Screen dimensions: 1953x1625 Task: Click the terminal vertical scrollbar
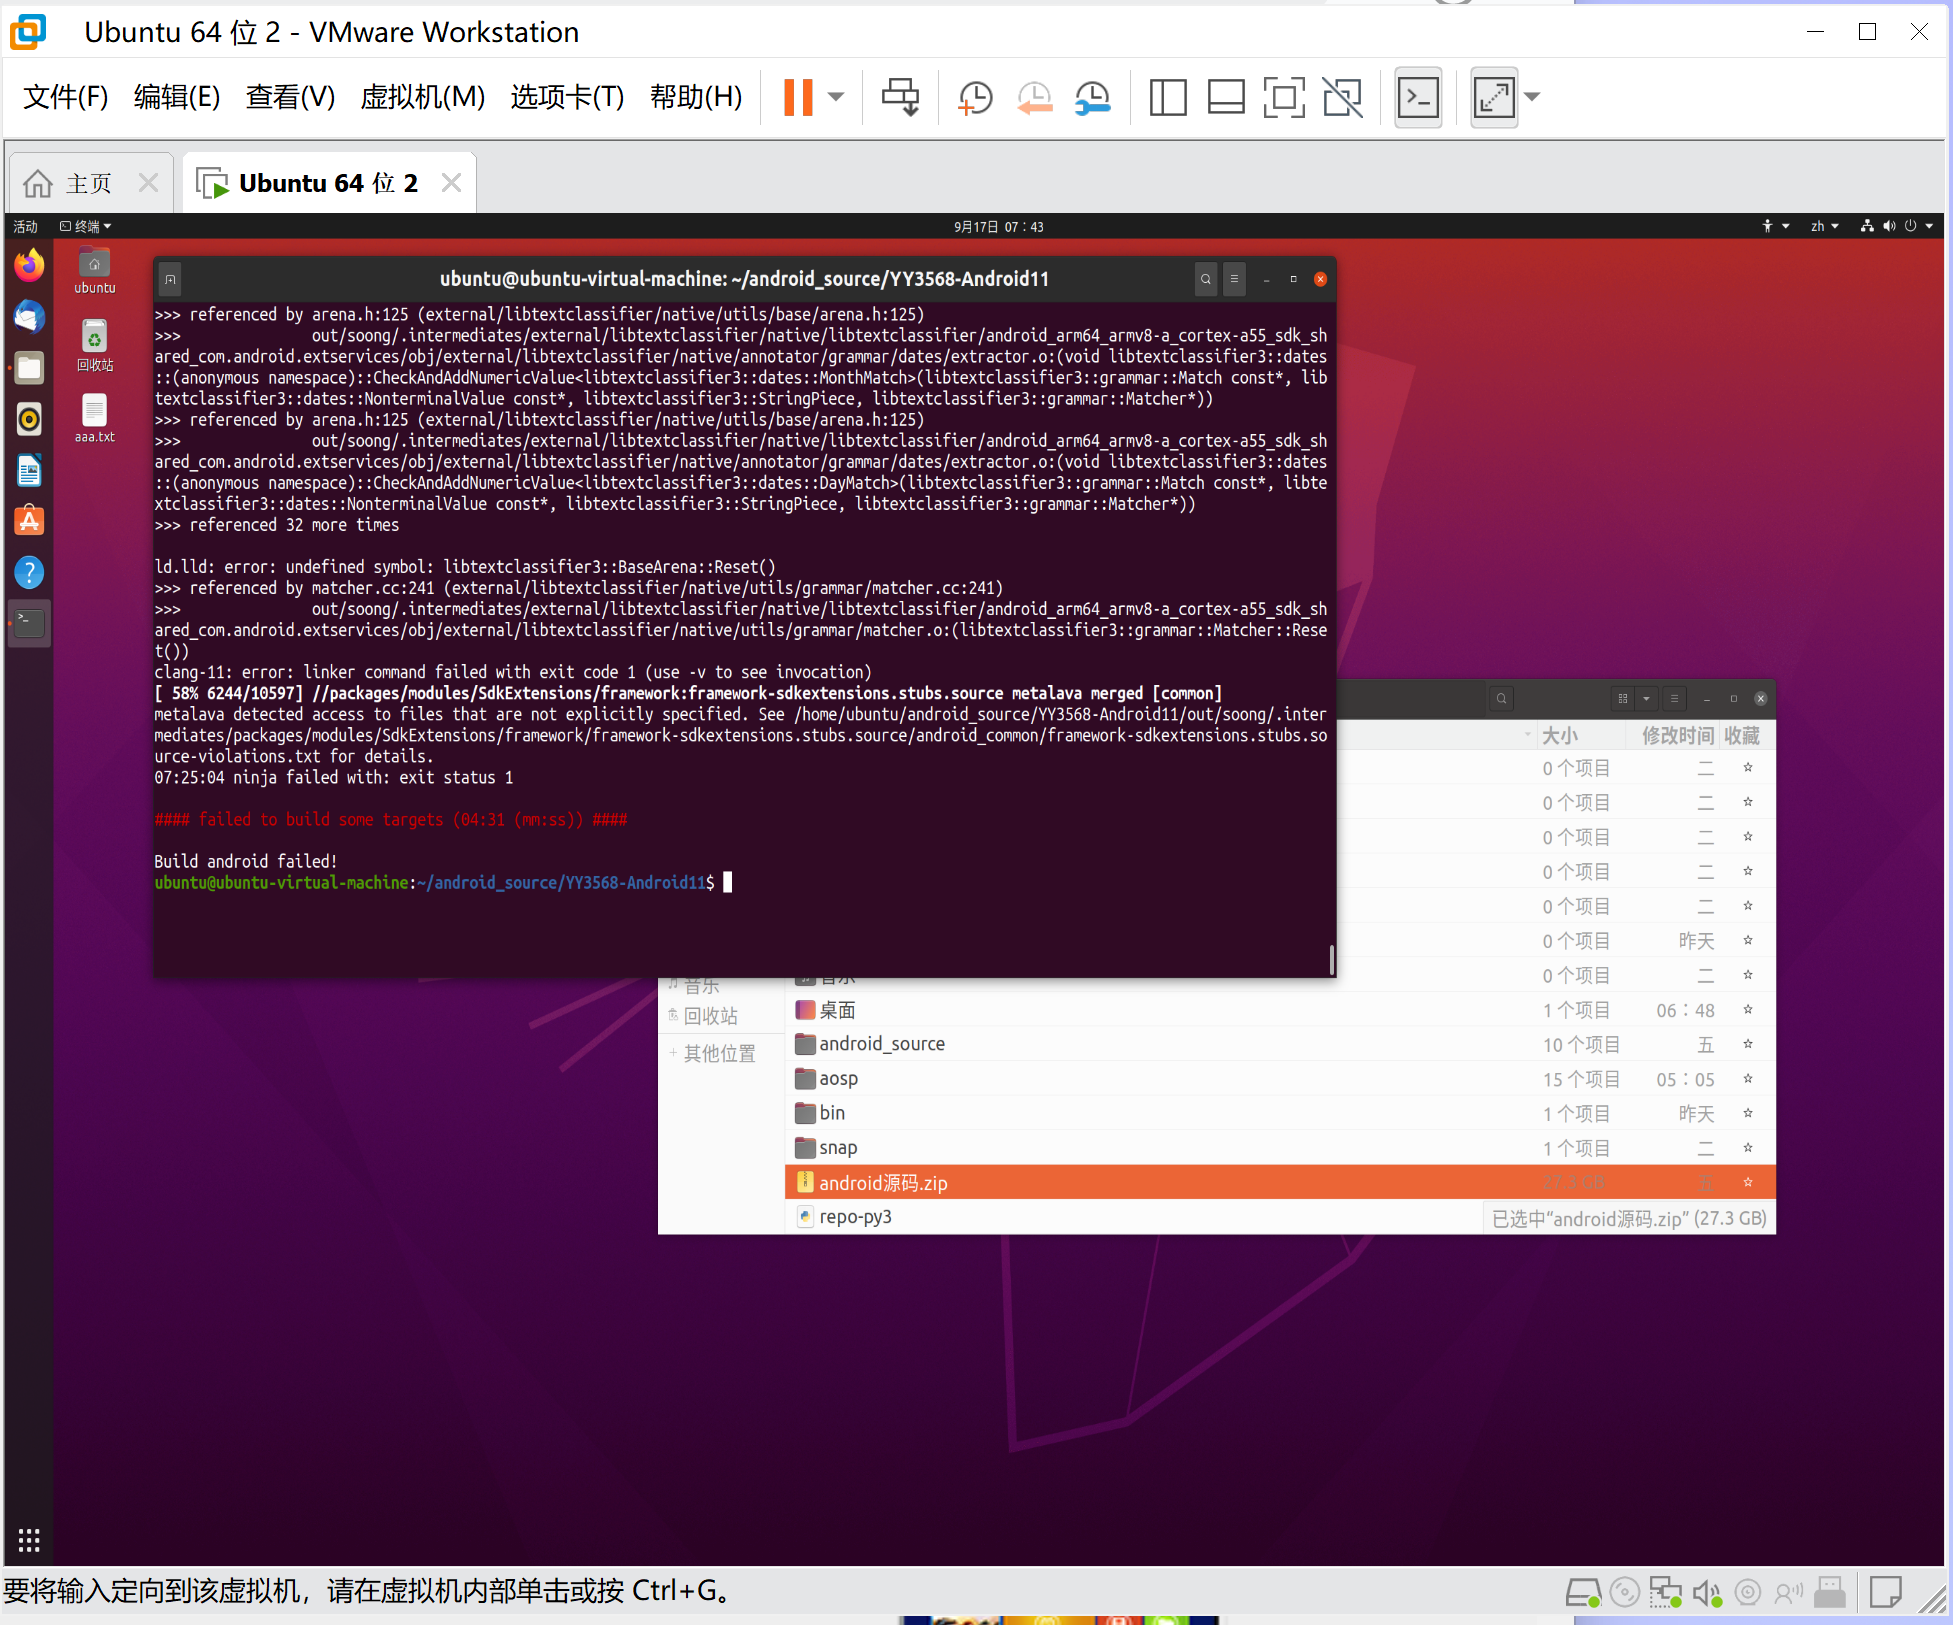pyautogui.click(x=1331, y=958)
